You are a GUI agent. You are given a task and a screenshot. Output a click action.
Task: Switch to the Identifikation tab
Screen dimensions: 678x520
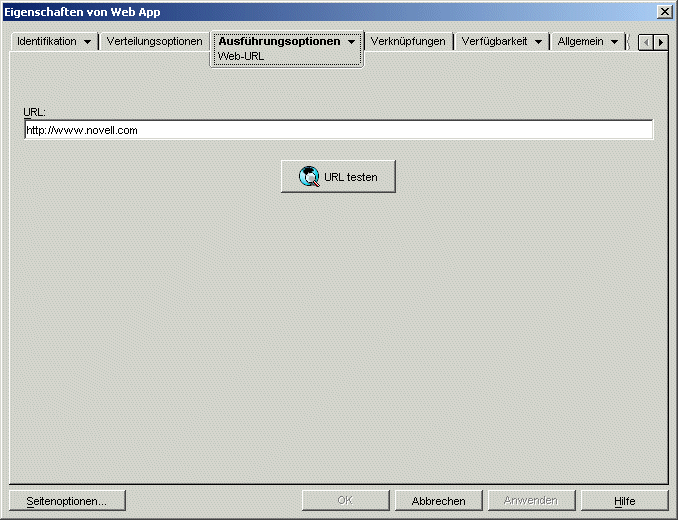[x=47, y=42]
